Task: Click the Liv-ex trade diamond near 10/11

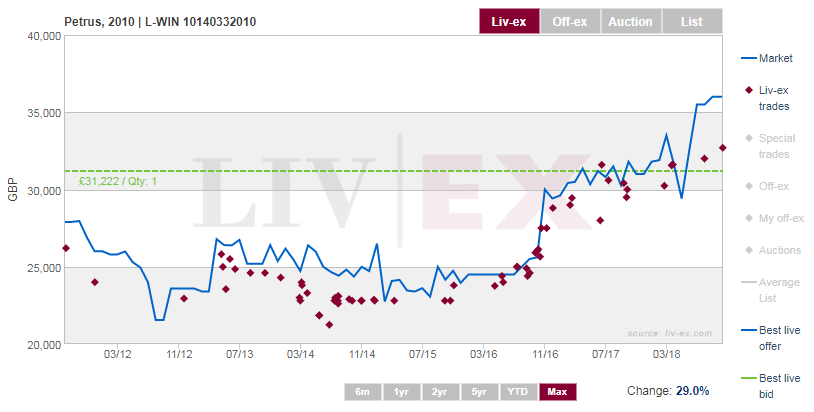Action: click(x=66, y=248)
